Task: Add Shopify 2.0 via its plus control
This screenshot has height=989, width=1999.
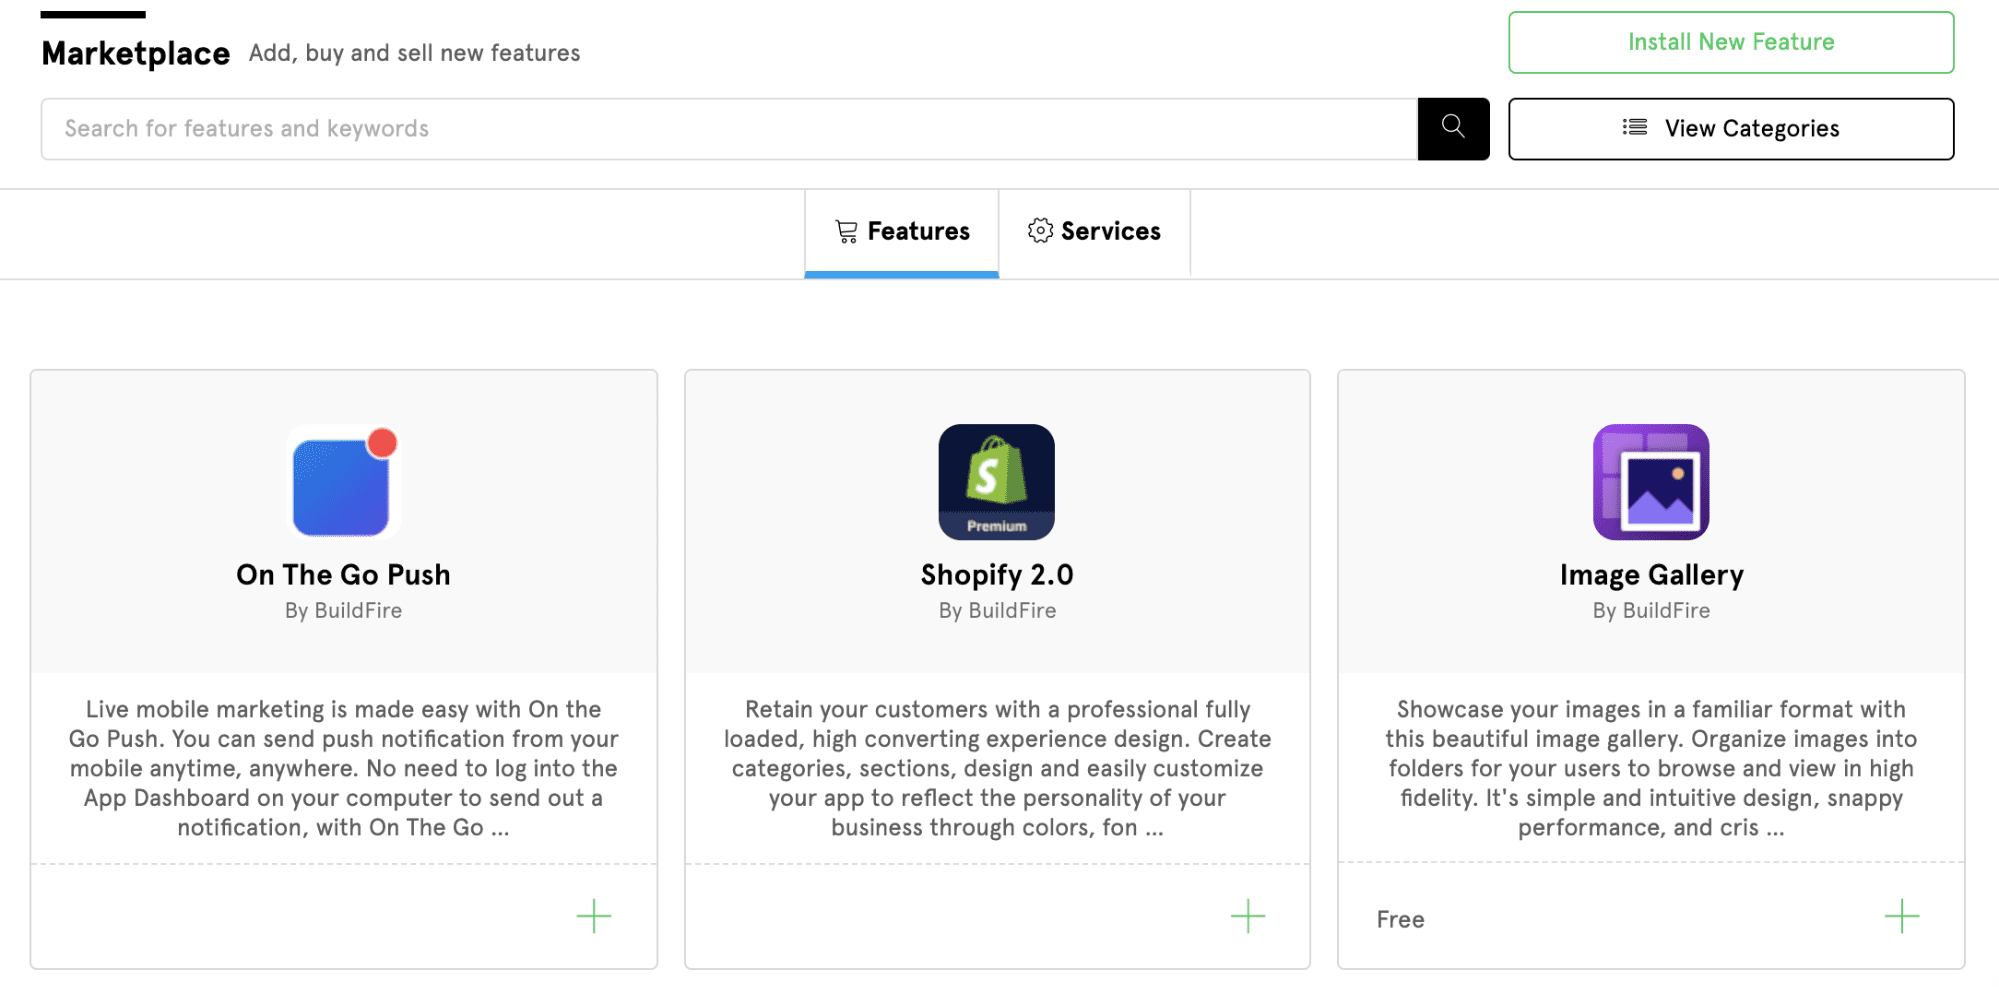Action: (1247, 916)
